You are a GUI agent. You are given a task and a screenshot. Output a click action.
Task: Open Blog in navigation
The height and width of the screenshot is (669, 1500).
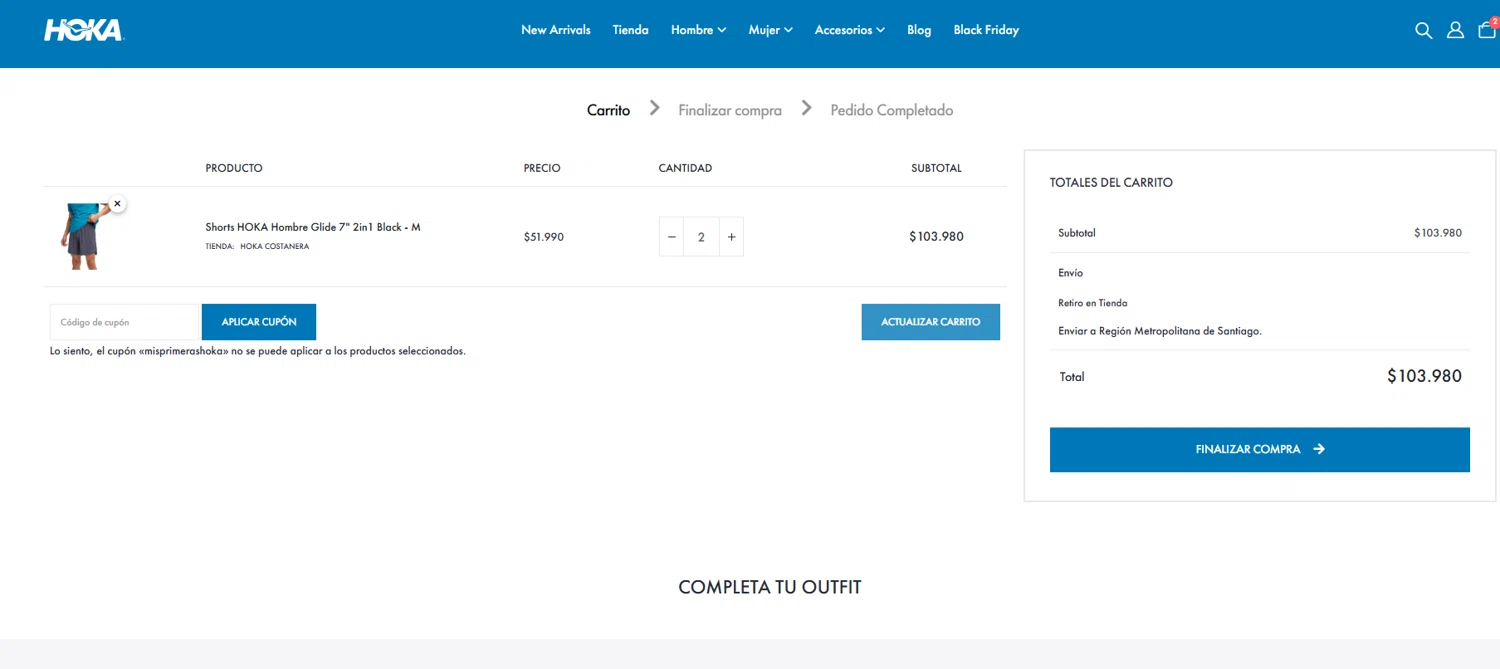click(919, 30)
